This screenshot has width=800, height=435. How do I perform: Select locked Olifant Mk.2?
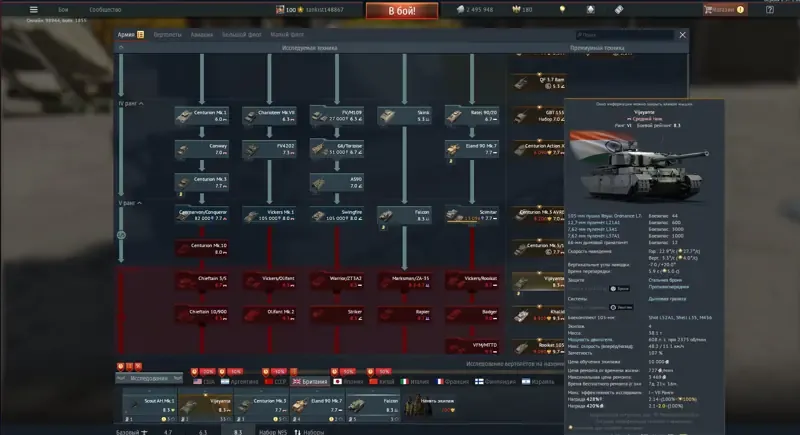(x=269, y=315)
